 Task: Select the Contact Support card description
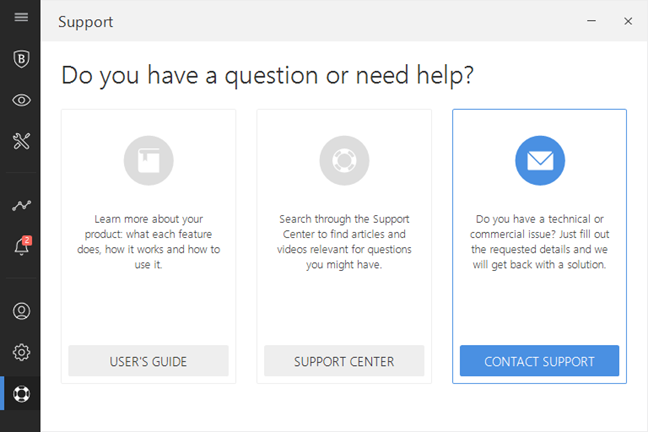coord(540,242)
